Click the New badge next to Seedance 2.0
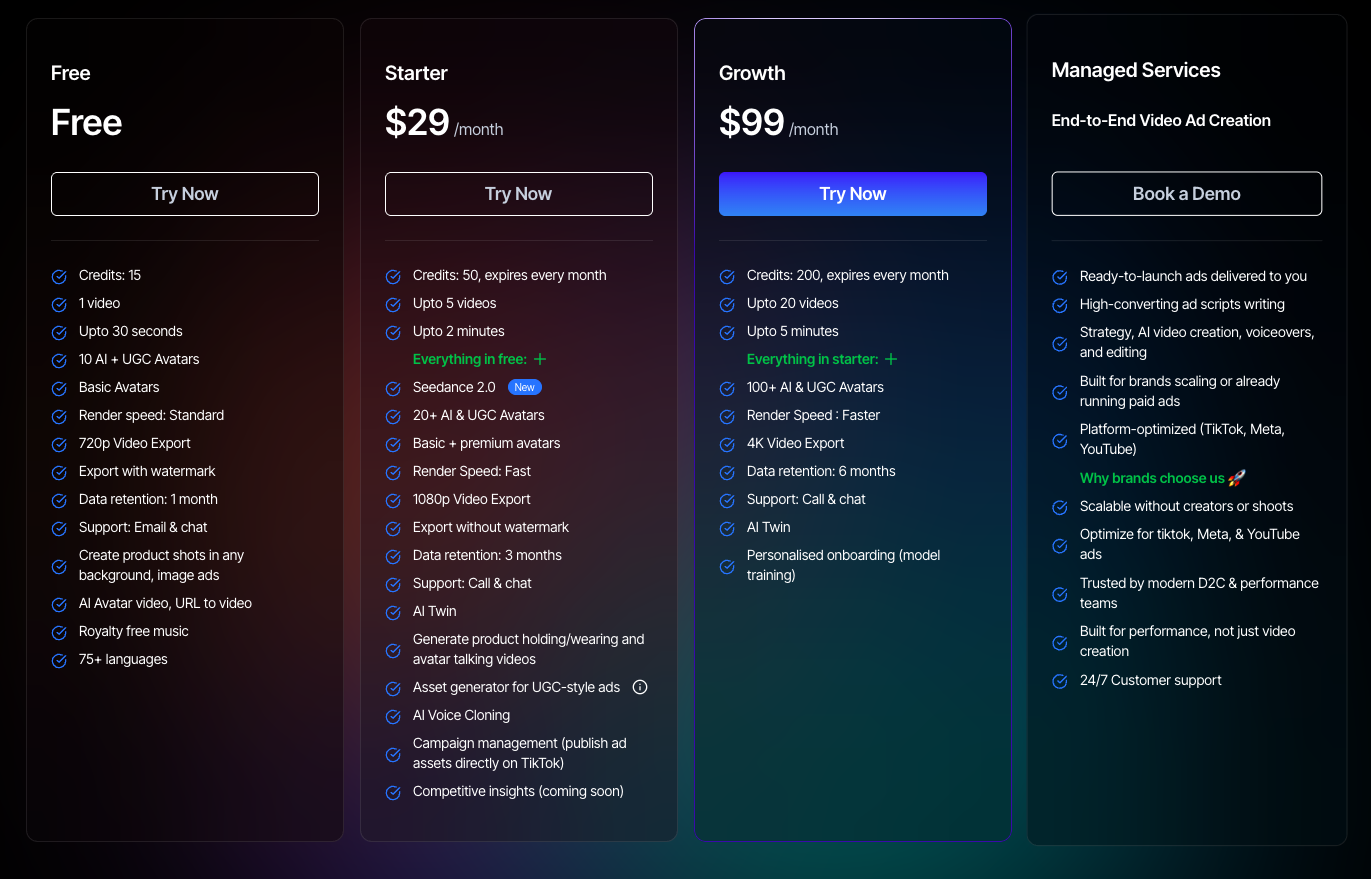The height and width of the screenshot is (879, 1371). (524, 387)
